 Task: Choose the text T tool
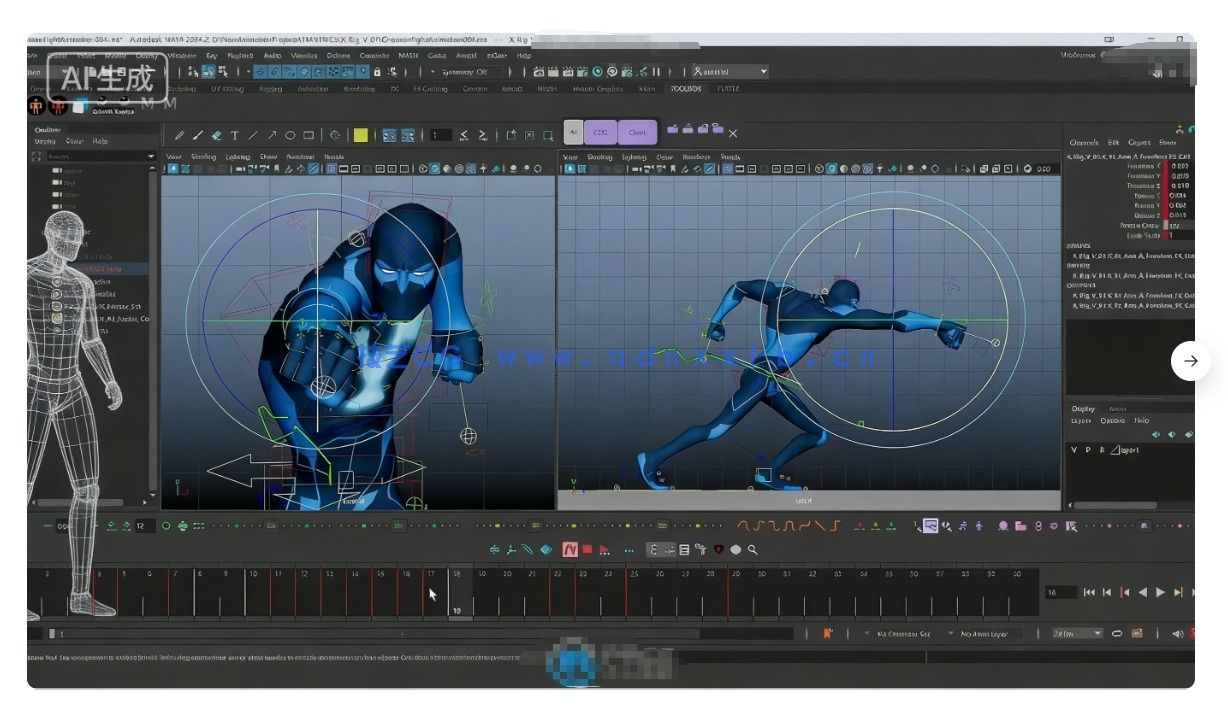point(235,135)
